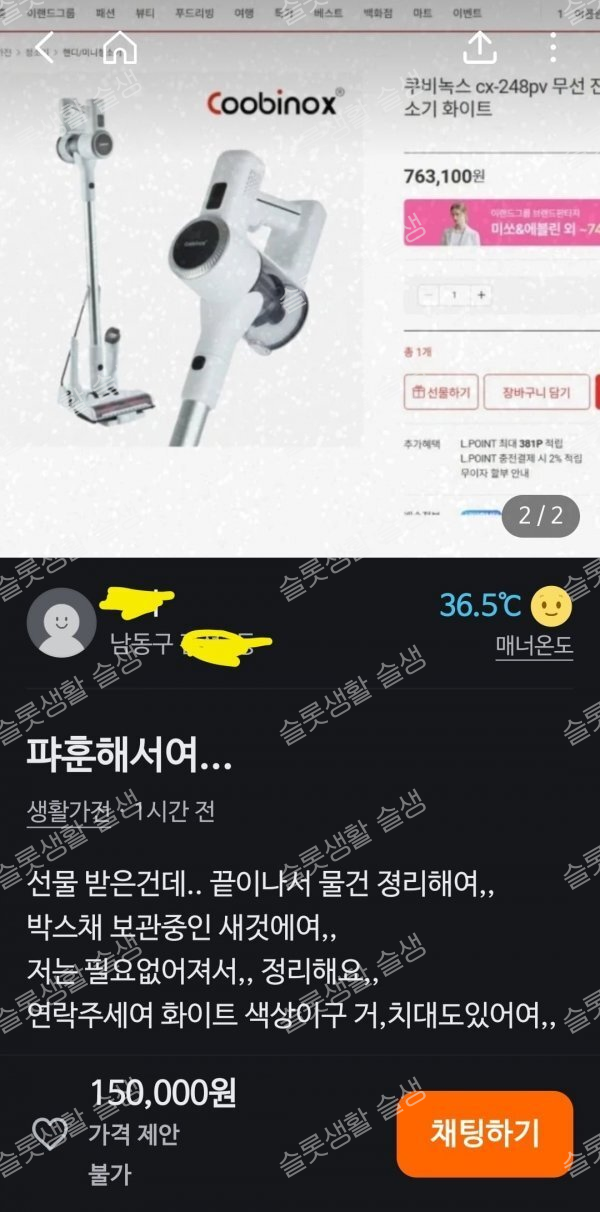Viewport: 600px width, 1212px height.
Task: Tap the smiley manner temperature icon
Action: click(x=551, y=605)
